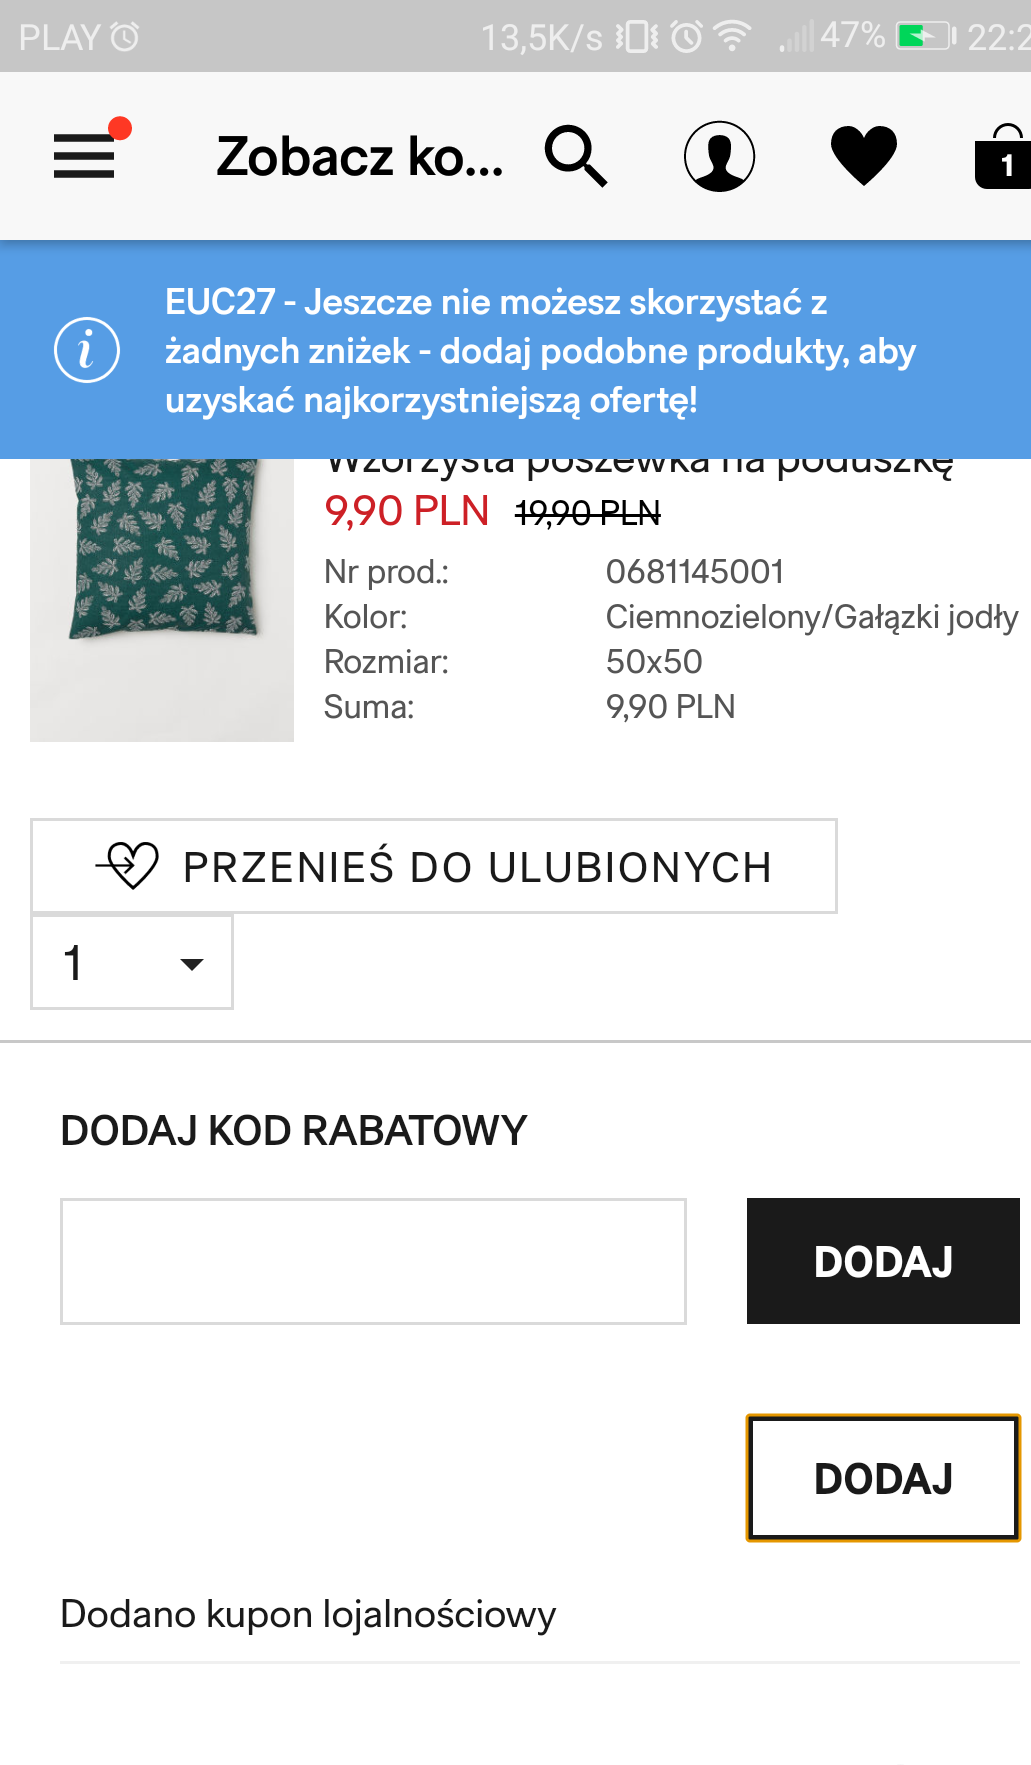Viewport: 1031px width, 1765px height.
Task: Focus the discount code input field
Action: click(x=373, y=1261)
